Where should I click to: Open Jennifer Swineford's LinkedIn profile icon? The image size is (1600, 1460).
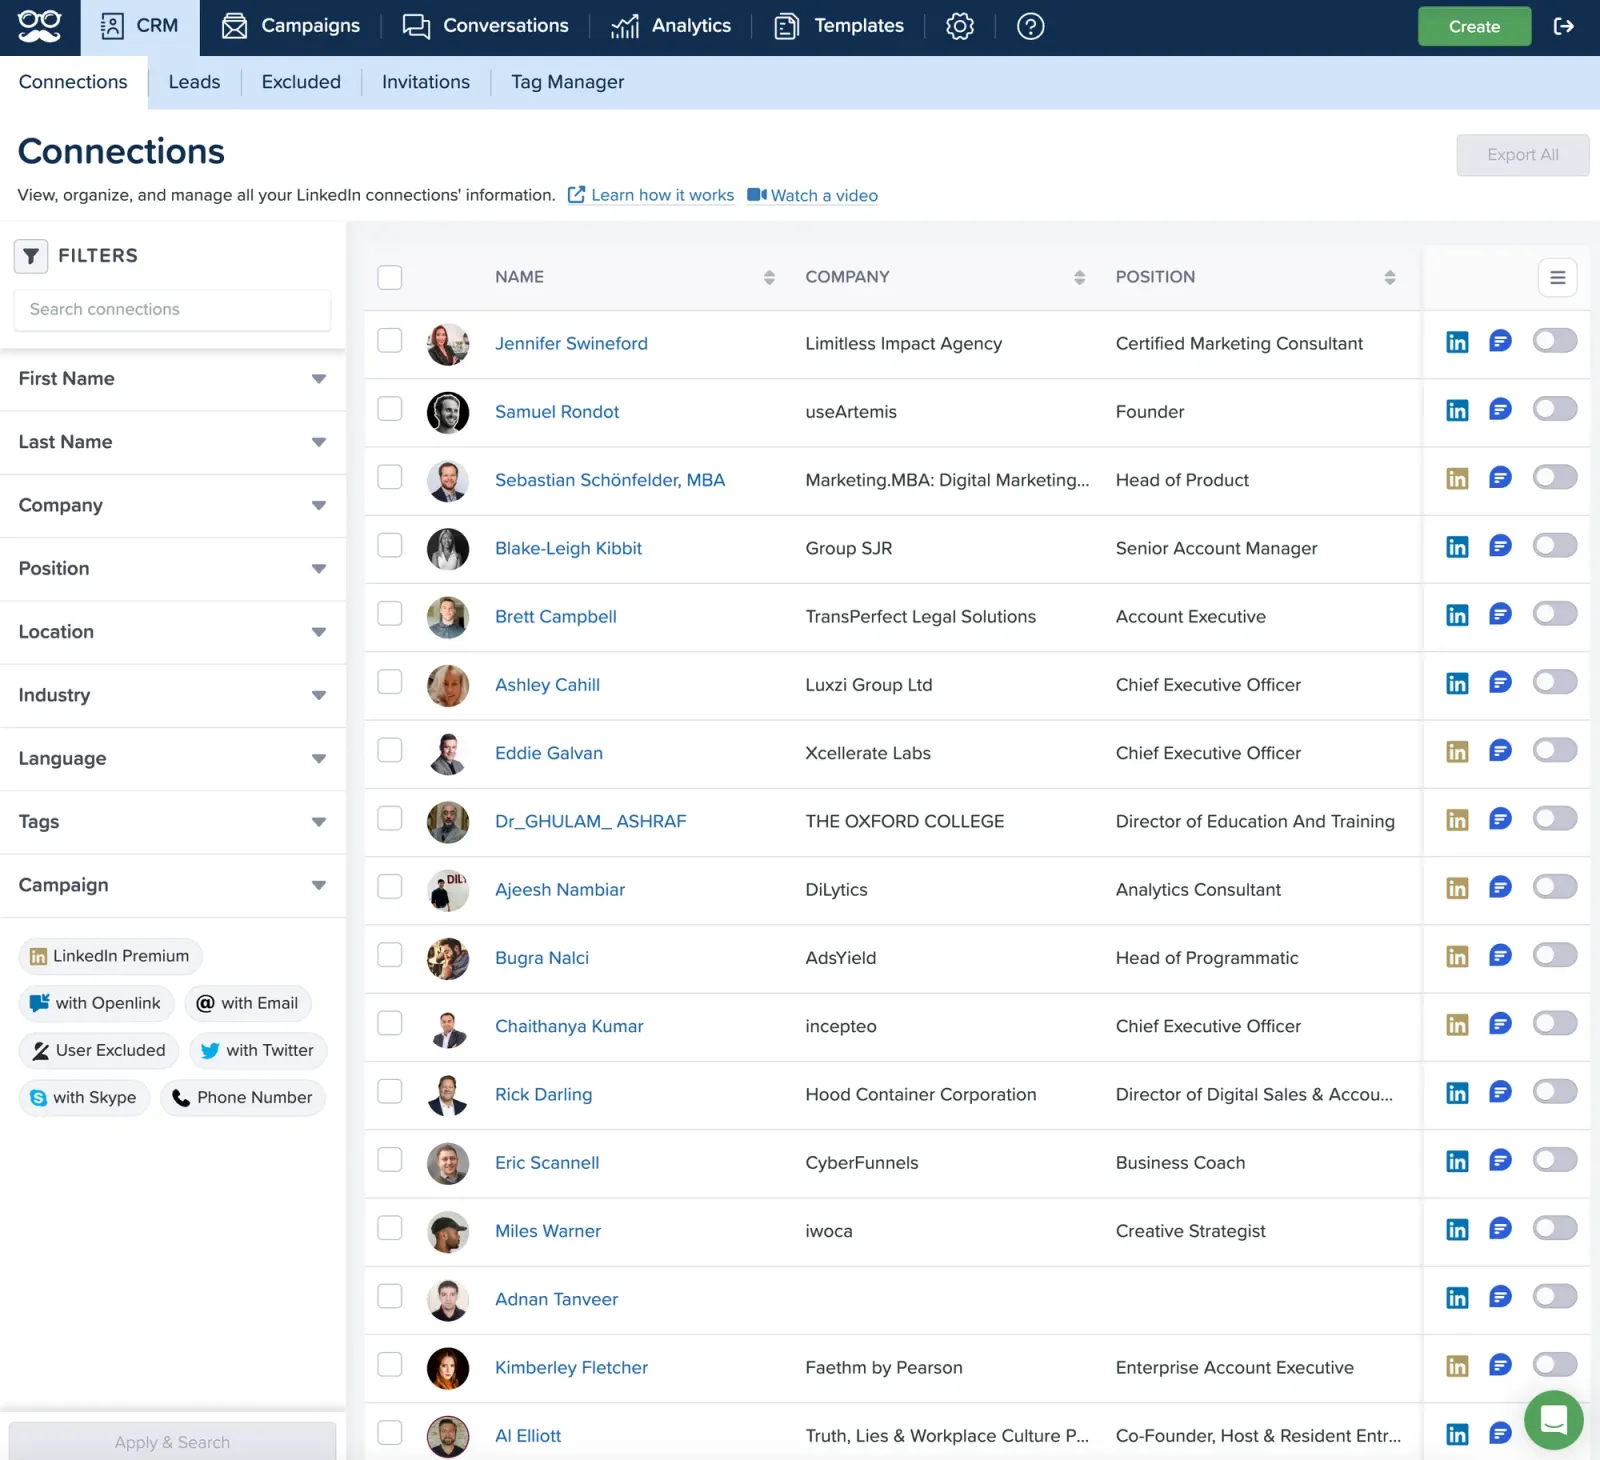pos(1457,342)
